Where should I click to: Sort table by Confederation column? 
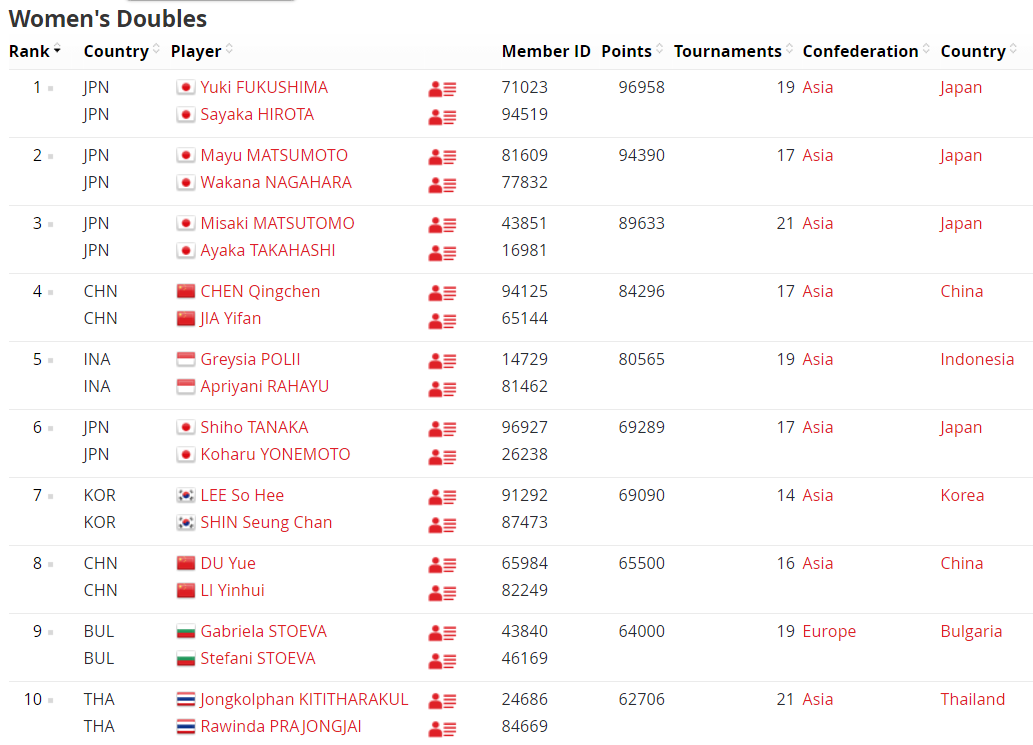click(866, 51)
